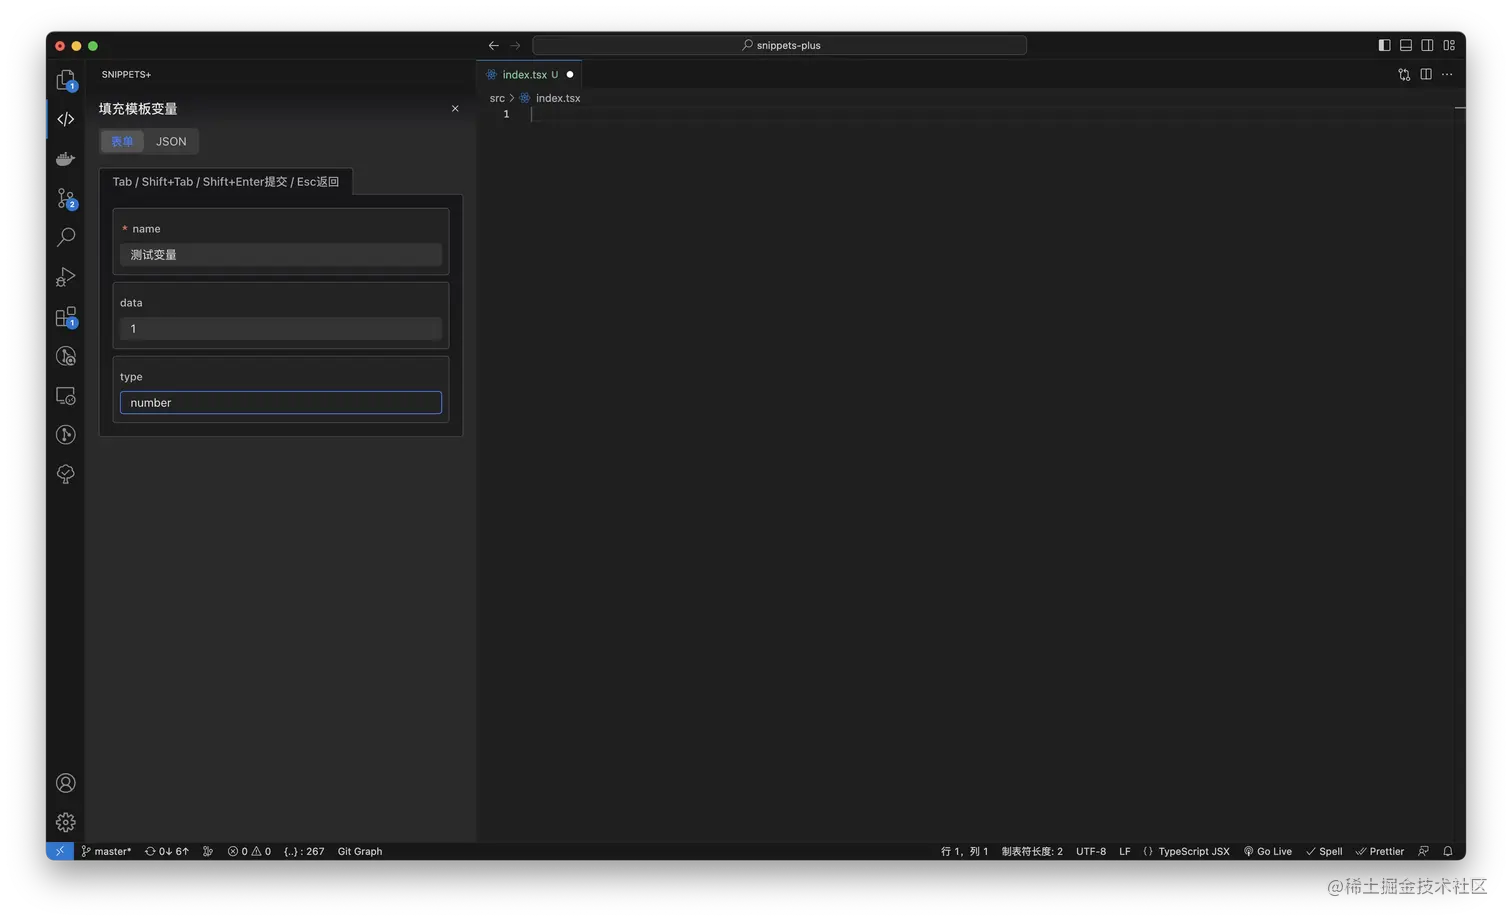Change the LF end-of-line setting

click(1125, 851)
